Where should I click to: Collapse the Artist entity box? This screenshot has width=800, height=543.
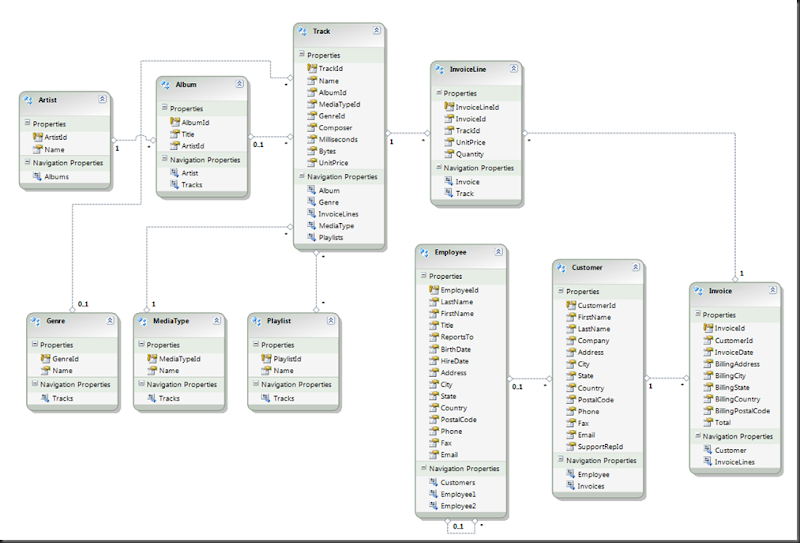click(103, 99)
